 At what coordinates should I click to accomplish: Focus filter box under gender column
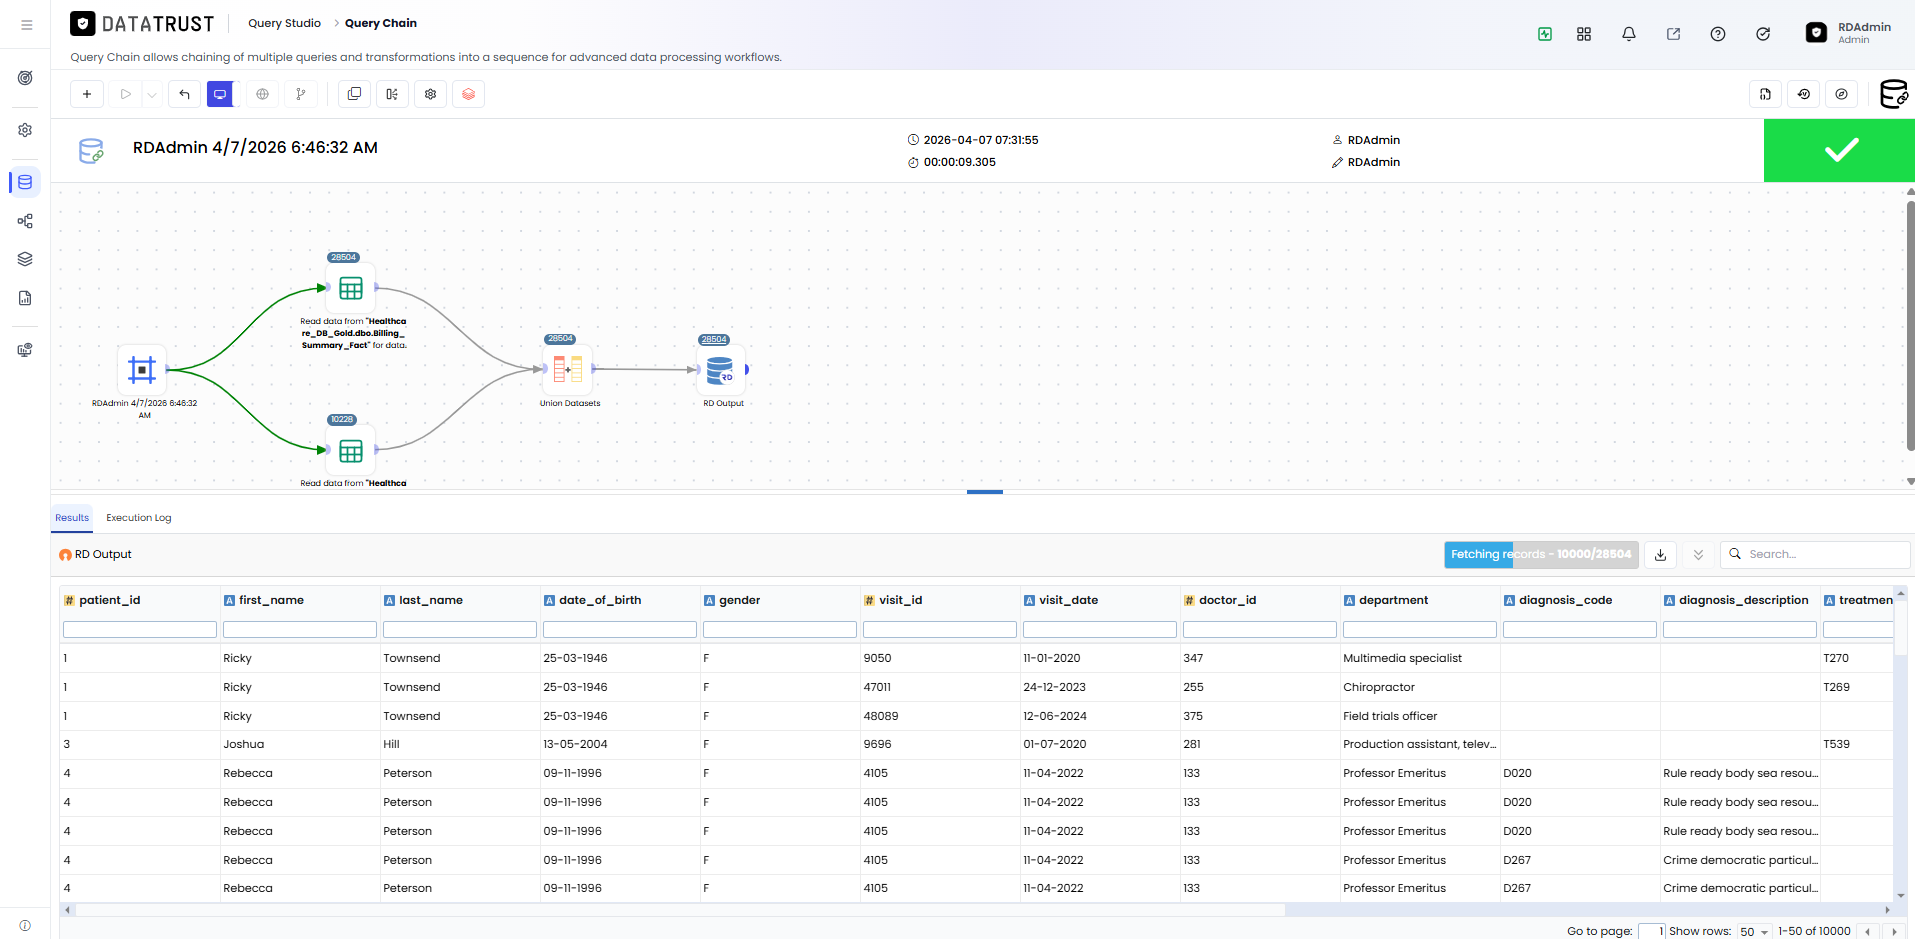click(x=780, y=629)
